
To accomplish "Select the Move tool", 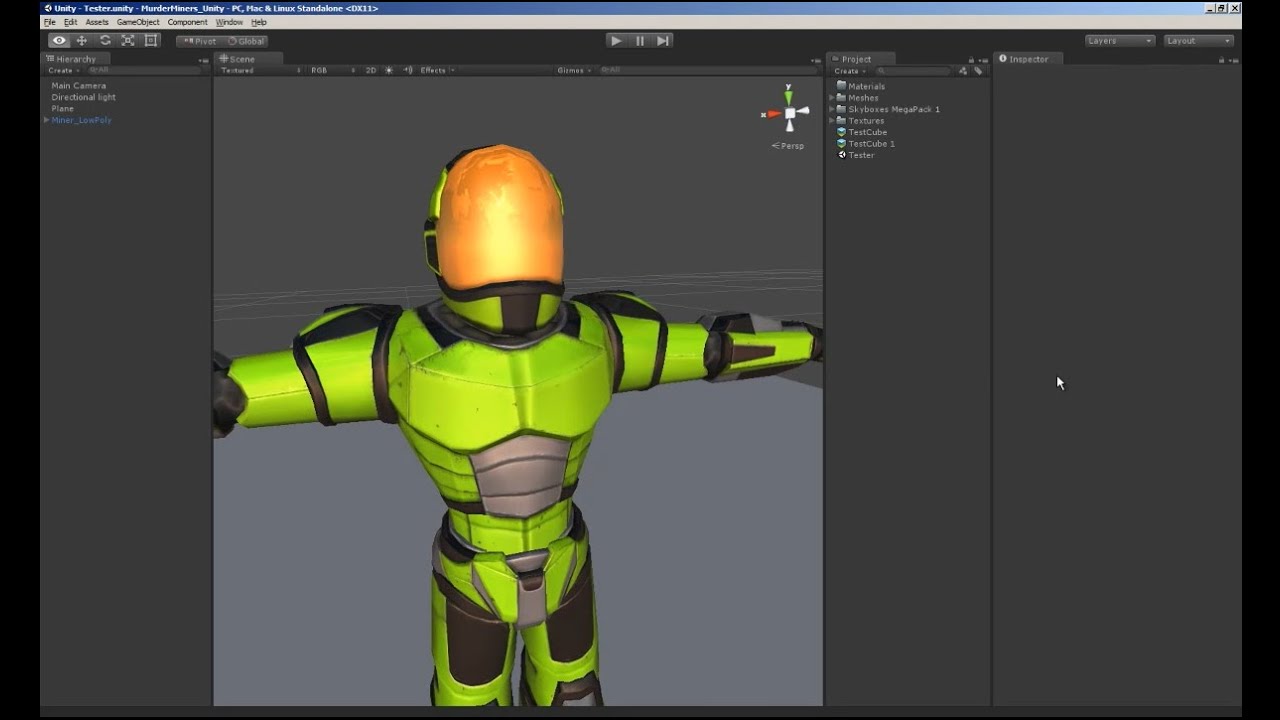I will [82, 41].
